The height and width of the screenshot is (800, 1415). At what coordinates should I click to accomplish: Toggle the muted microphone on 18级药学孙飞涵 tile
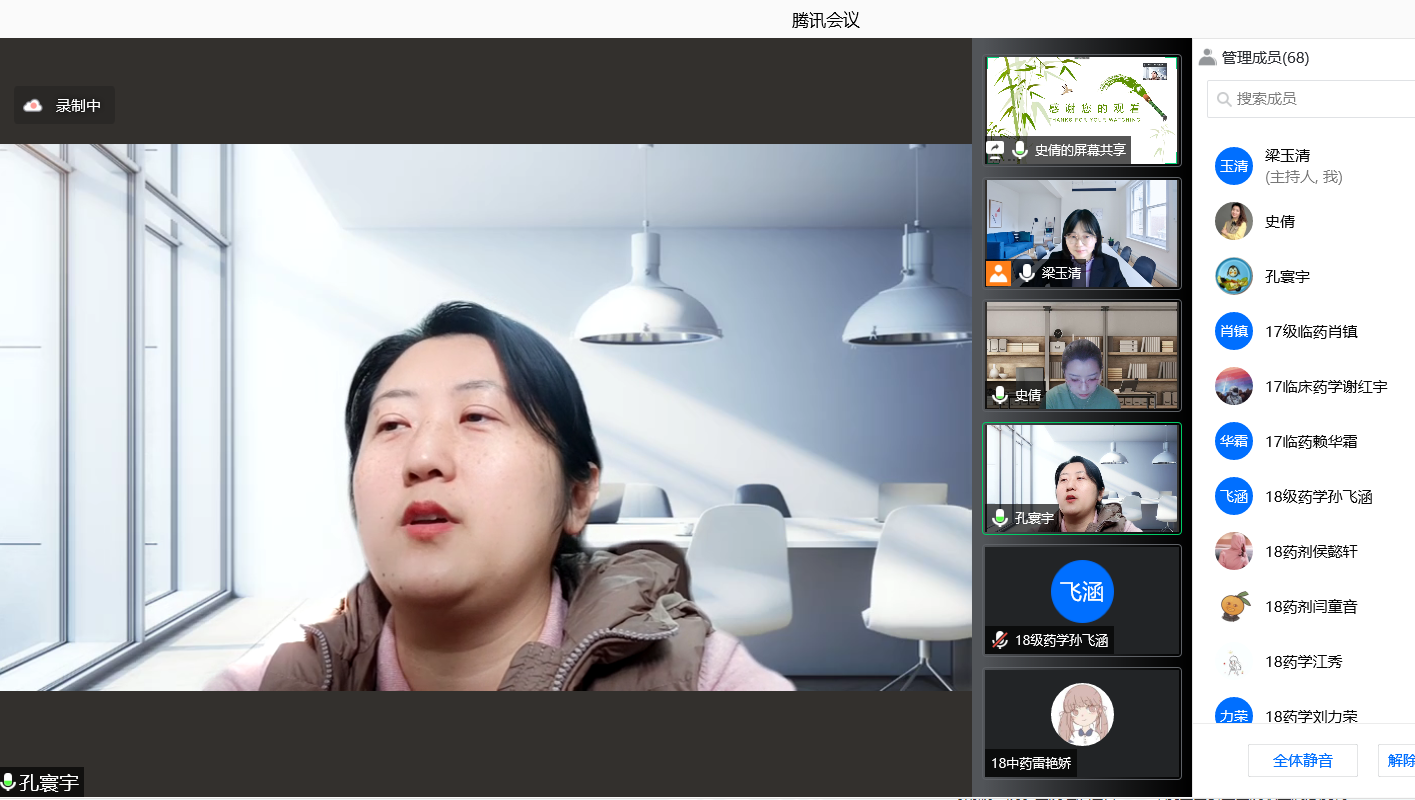pyautogui.click(x=999, y=640)
